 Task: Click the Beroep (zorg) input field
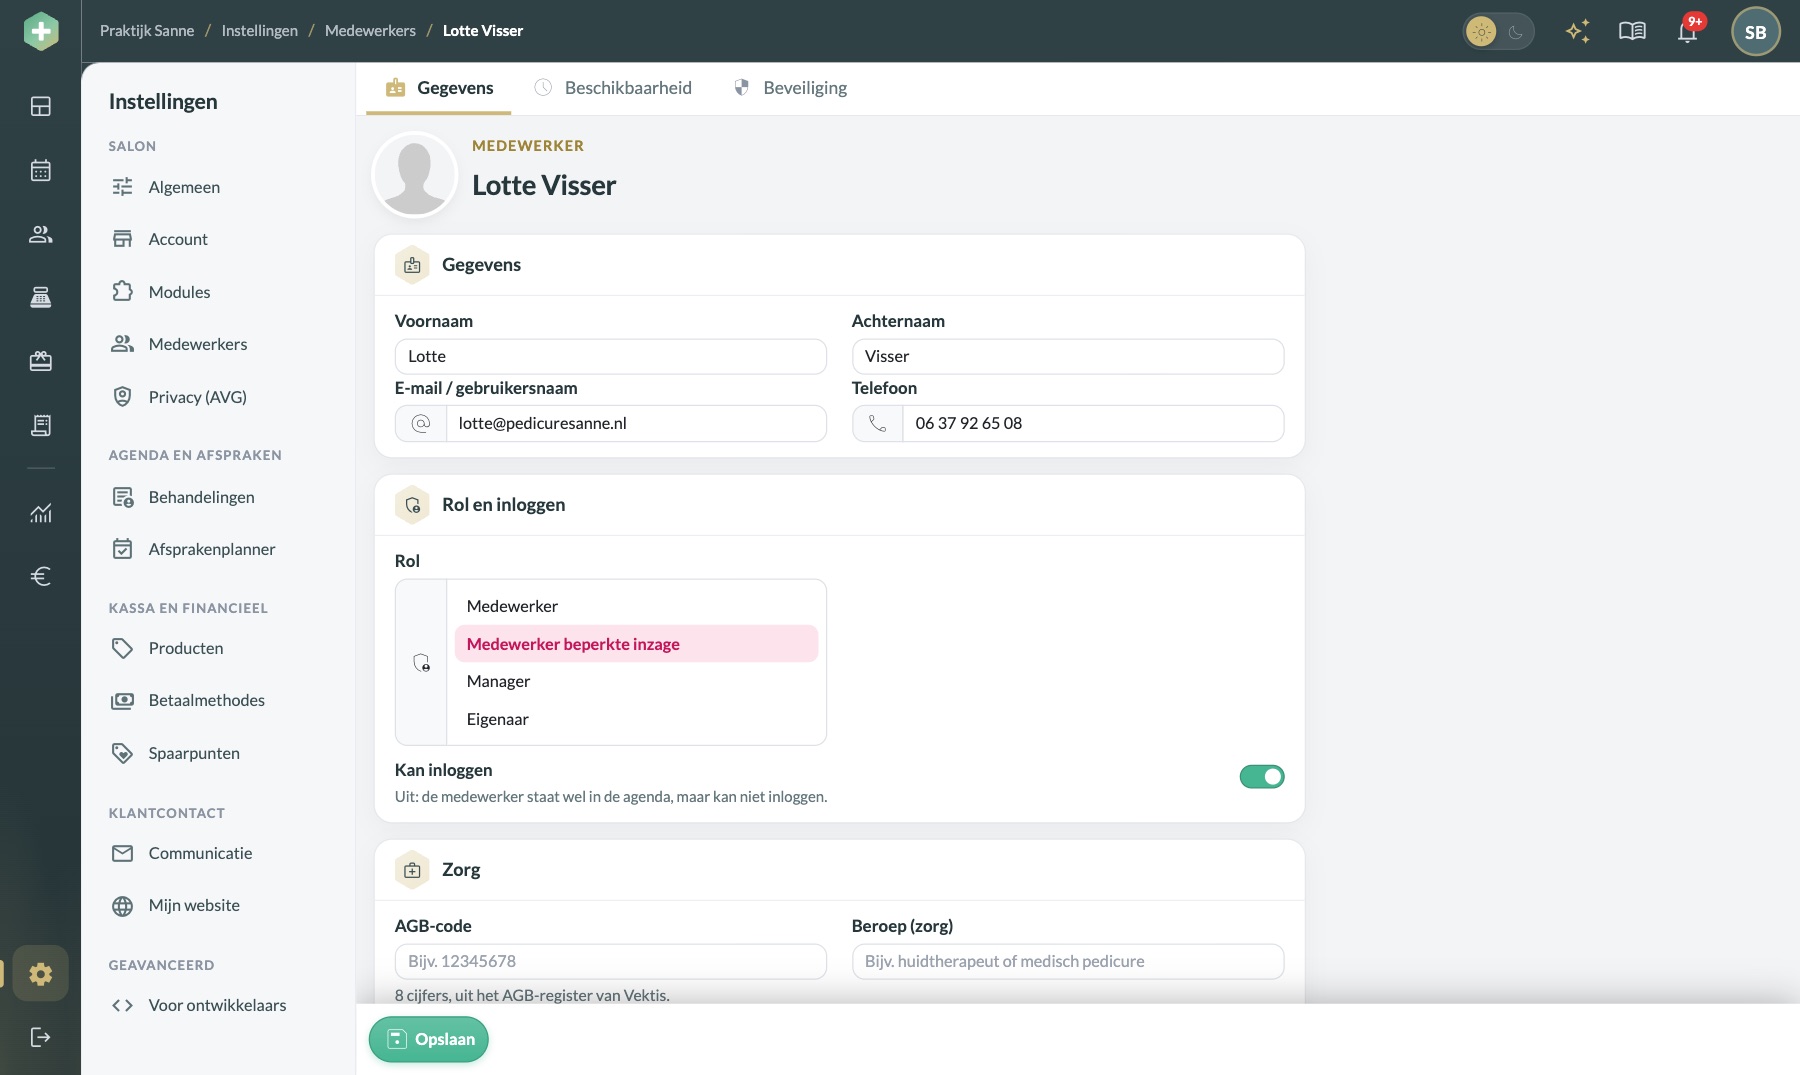click(1068, 961)
